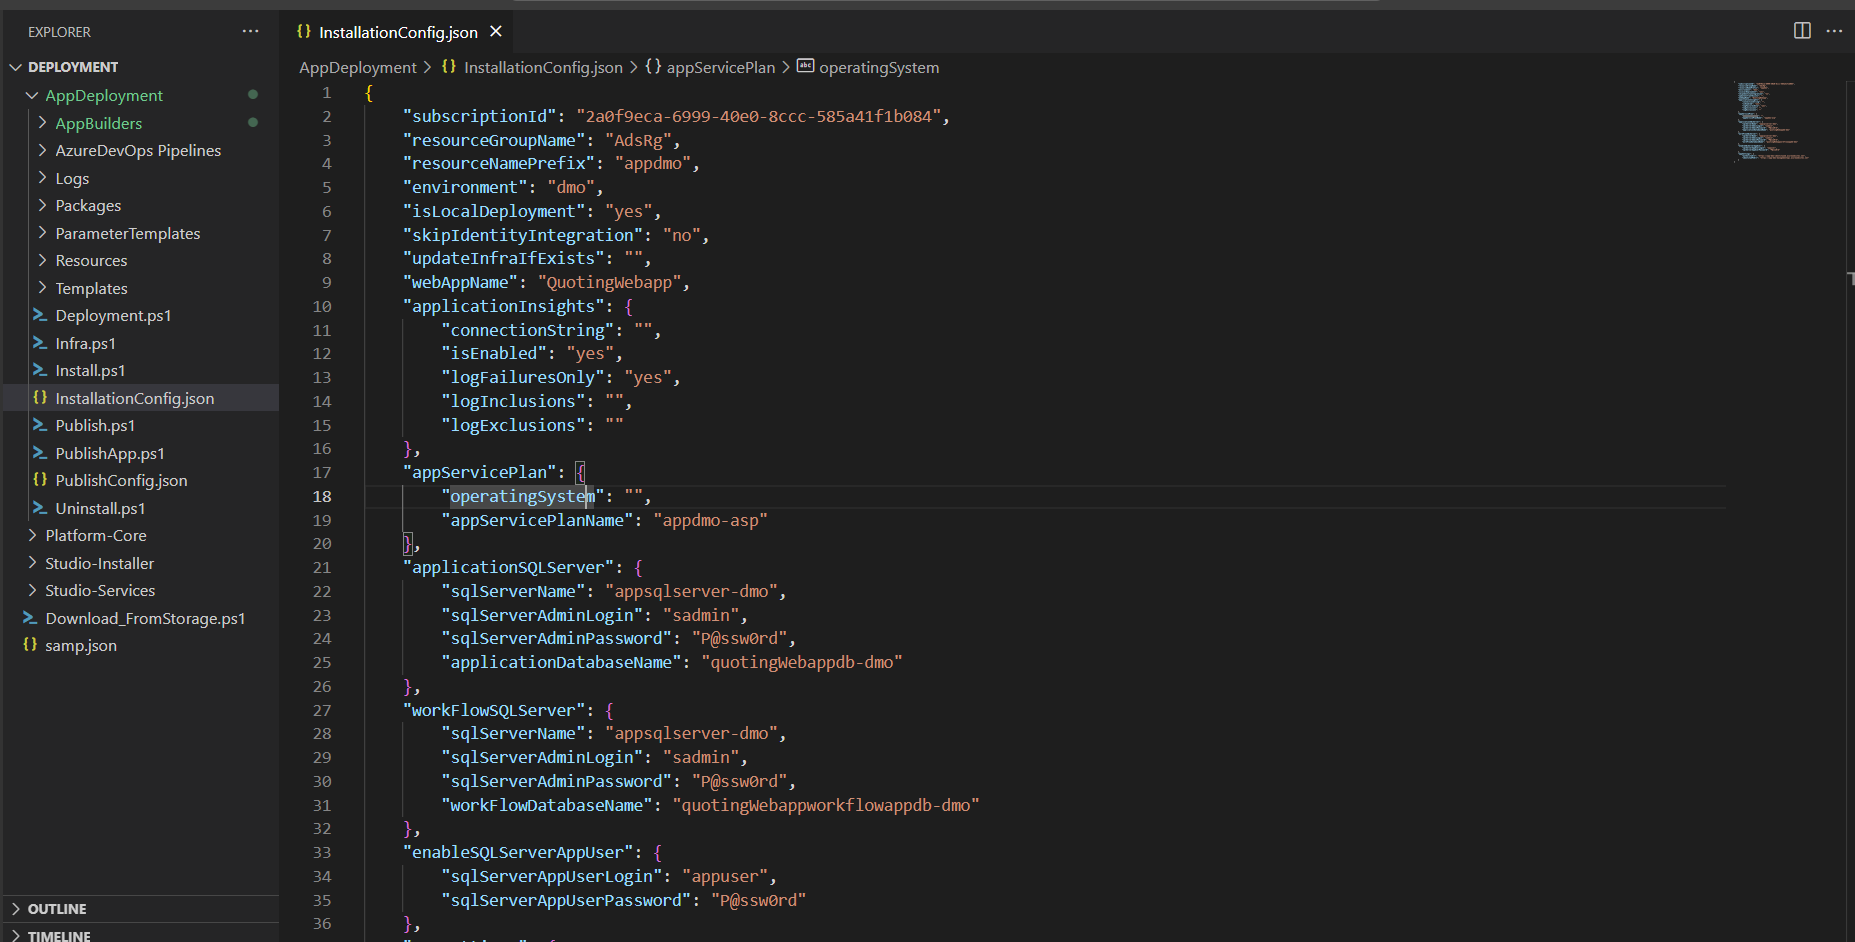The height and width of the screenshot is (942, 1855).
Task: Click the EXPLORER panel title
Action: (59, 32)
